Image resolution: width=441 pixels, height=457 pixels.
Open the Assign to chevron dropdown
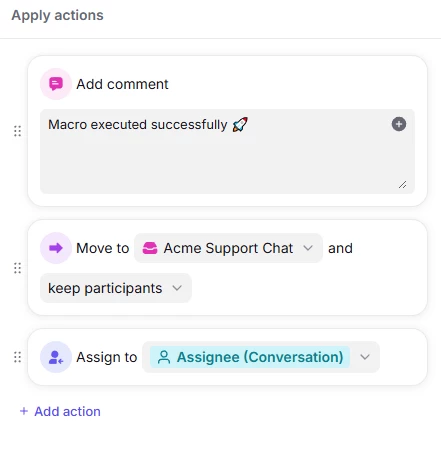(365, 357)
